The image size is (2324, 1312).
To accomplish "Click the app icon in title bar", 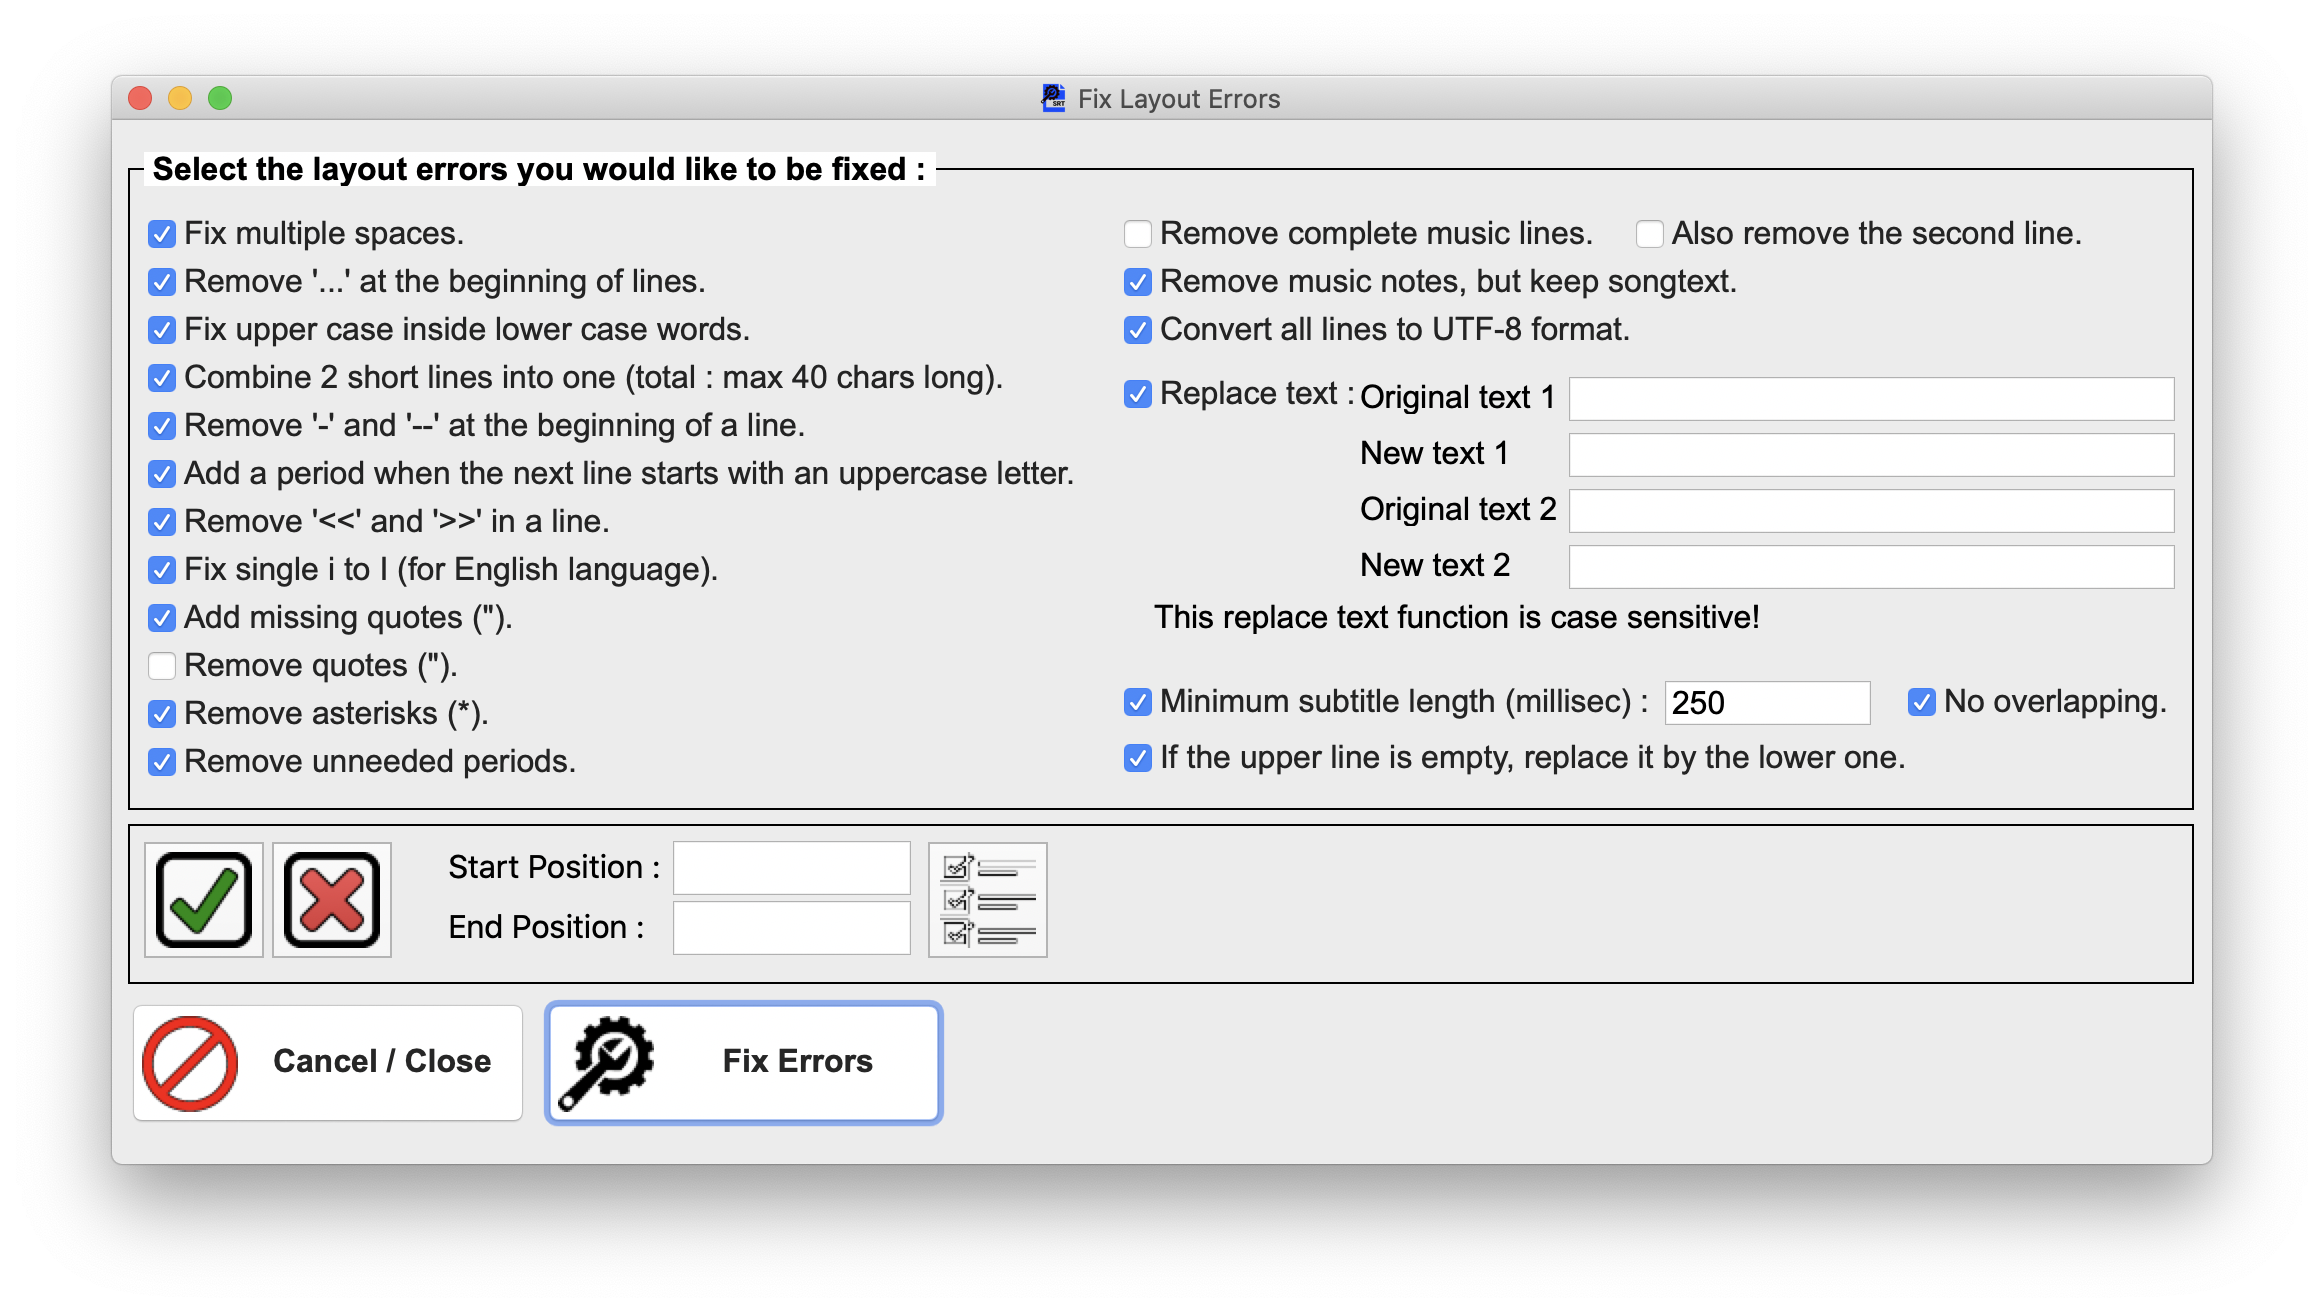I will pyautogui.click(x=1053, y=98).
